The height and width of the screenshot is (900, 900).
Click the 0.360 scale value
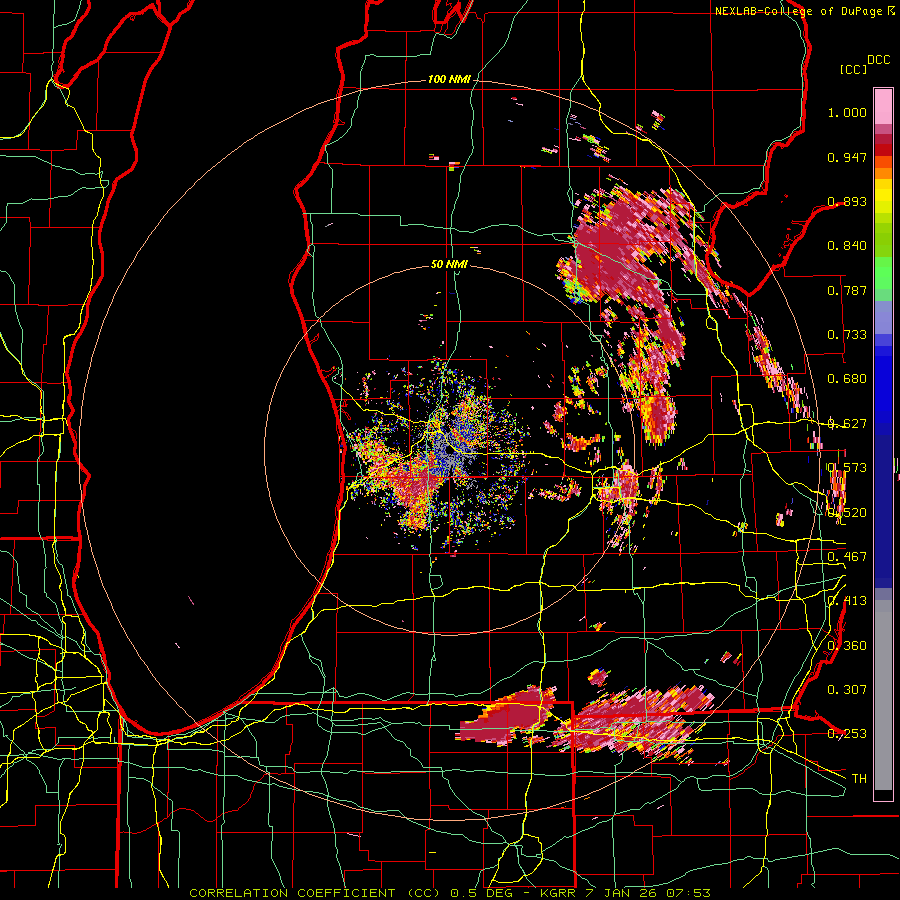(847, 645)
